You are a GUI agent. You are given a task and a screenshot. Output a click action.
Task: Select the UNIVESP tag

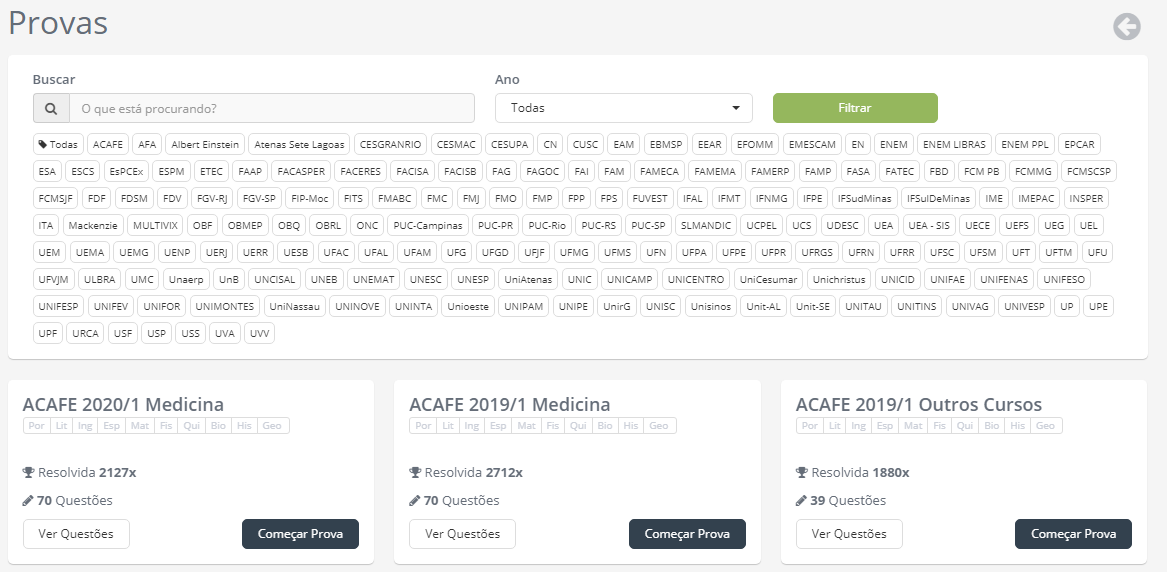pos(1024,306)
